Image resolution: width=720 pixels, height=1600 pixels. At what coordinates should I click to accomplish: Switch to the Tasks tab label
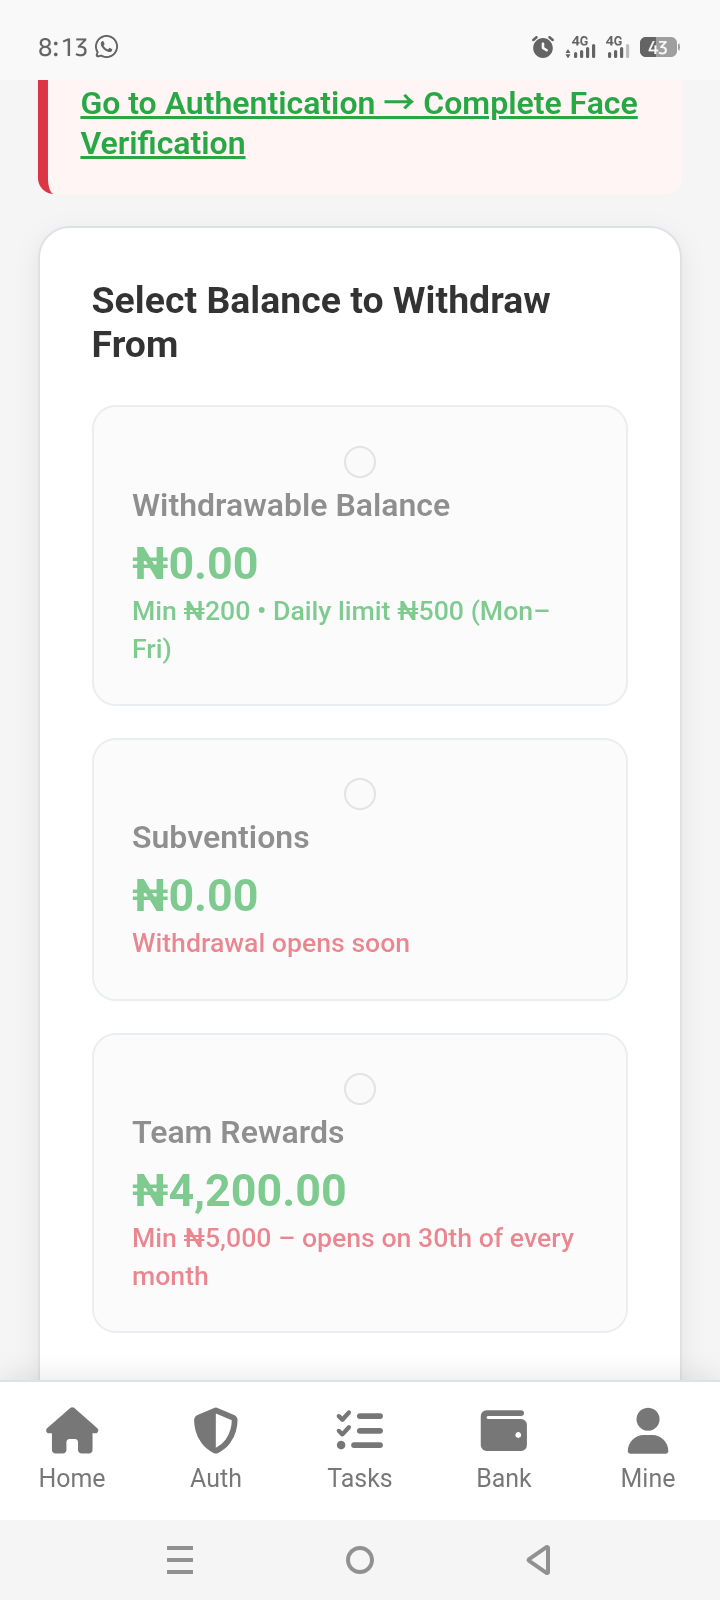[360, 1478]
